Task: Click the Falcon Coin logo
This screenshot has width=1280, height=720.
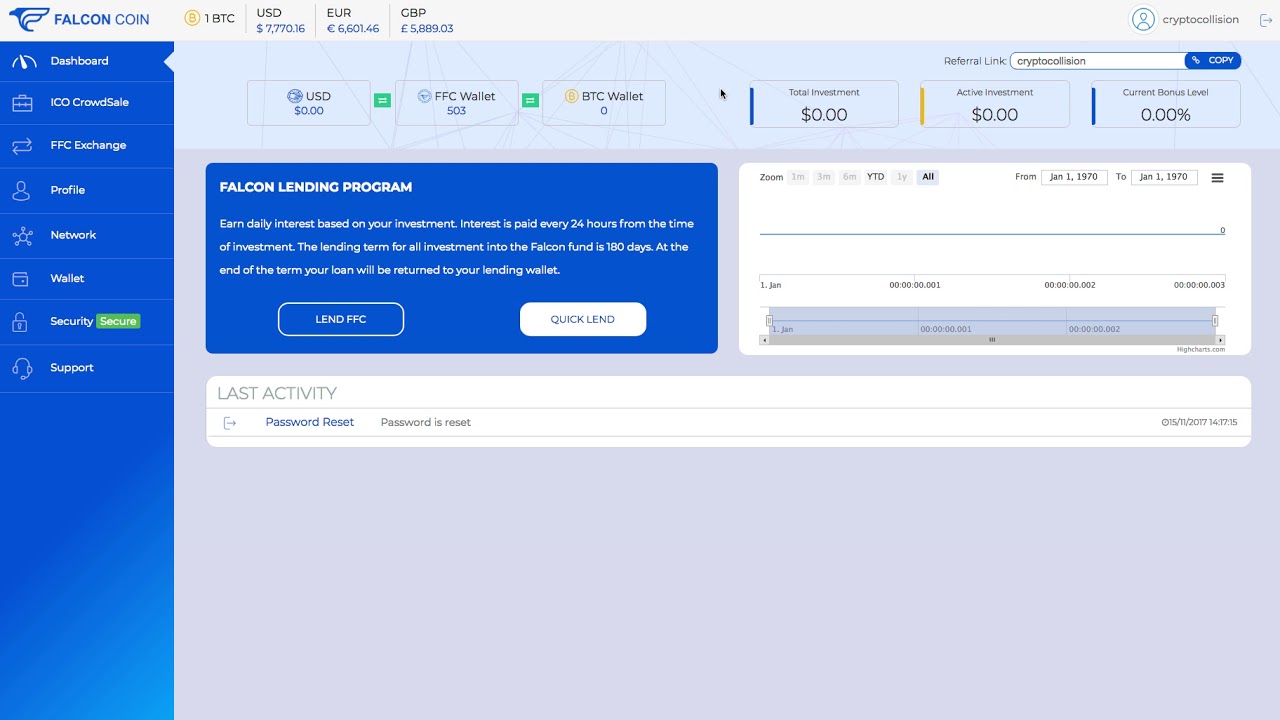Action: coord(79,19)
